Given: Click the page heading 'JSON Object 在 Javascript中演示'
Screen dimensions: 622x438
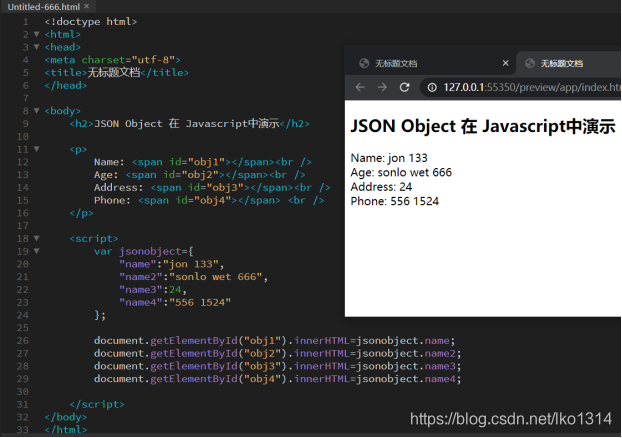Looking at the screenshot, I should tap(483, 127).
